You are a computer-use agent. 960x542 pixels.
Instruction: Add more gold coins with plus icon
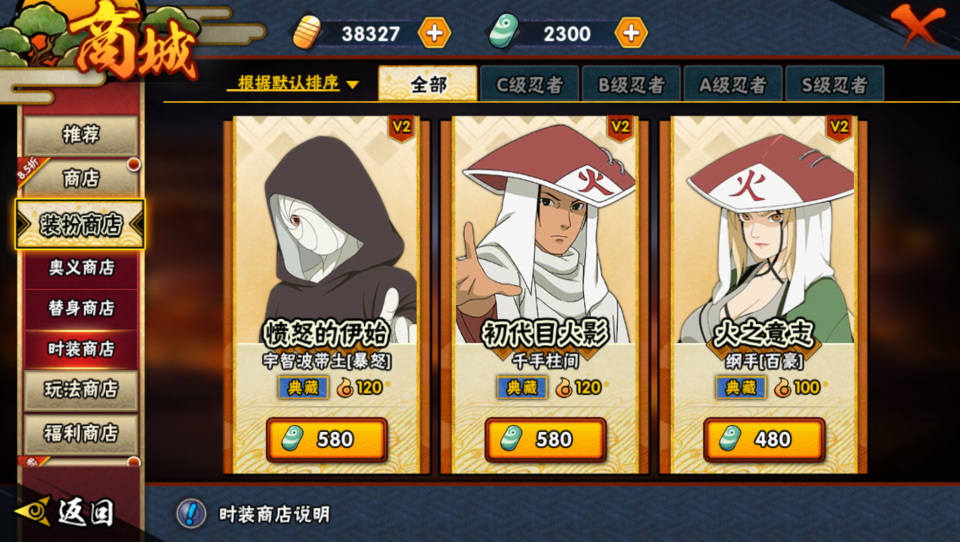[x=434, y=33]
